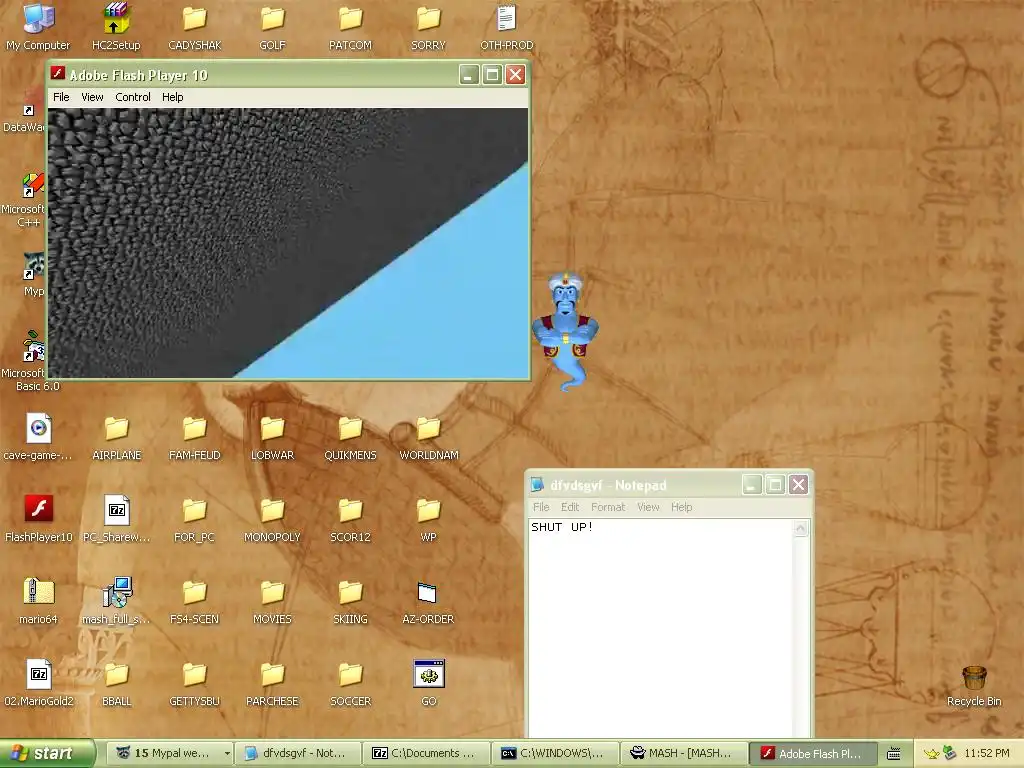Switch to C:\WINDOWS command prompt taskbar button
The image size is (1024, 768).
(554, 754)
